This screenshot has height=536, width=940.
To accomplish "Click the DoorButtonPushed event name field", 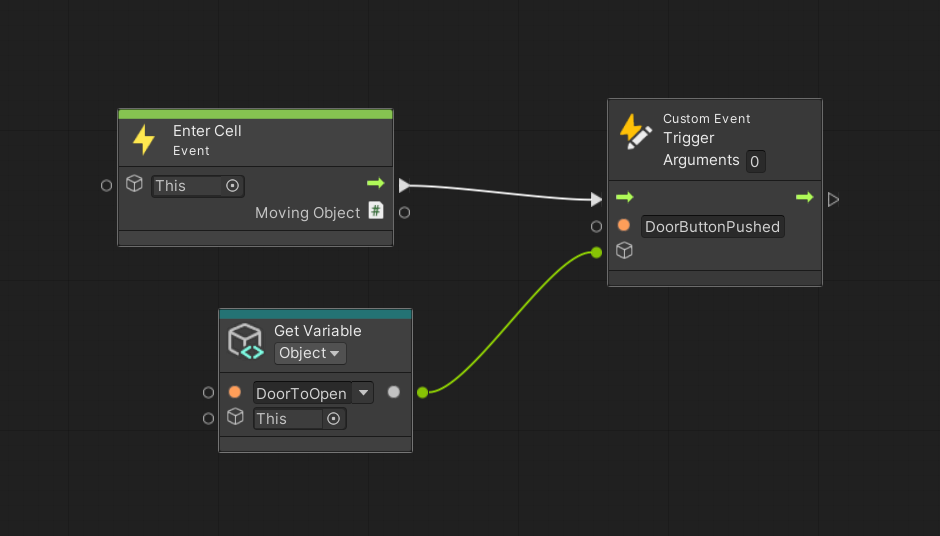I will point(712,227).
